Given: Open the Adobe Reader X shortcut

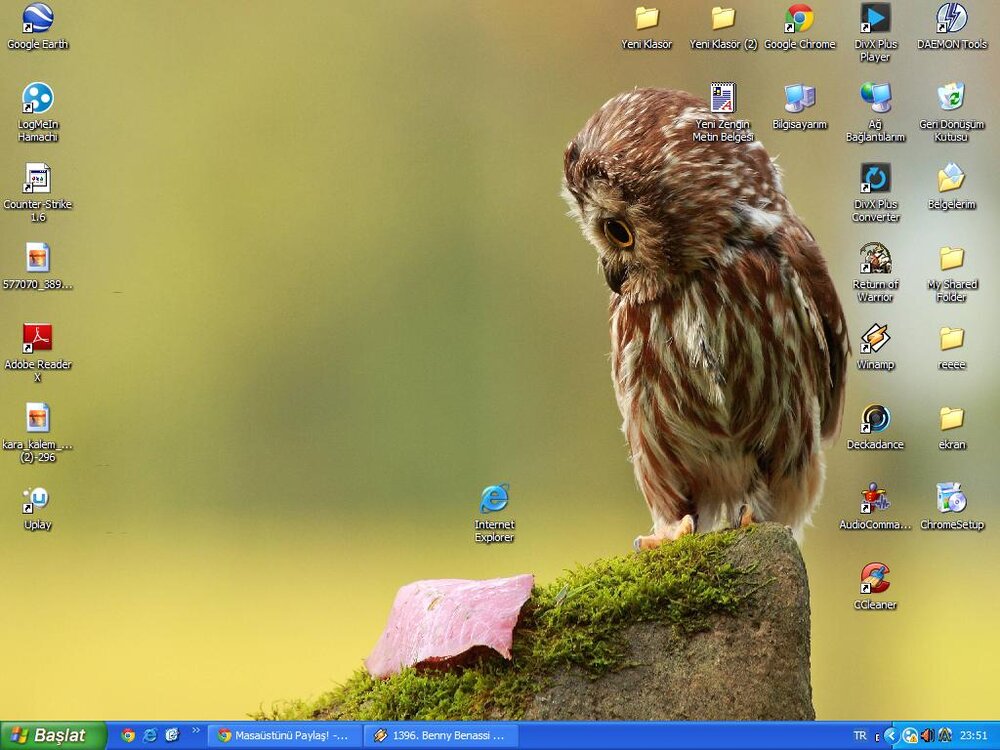Looking at the screenshot, I should tap(37, 339).
